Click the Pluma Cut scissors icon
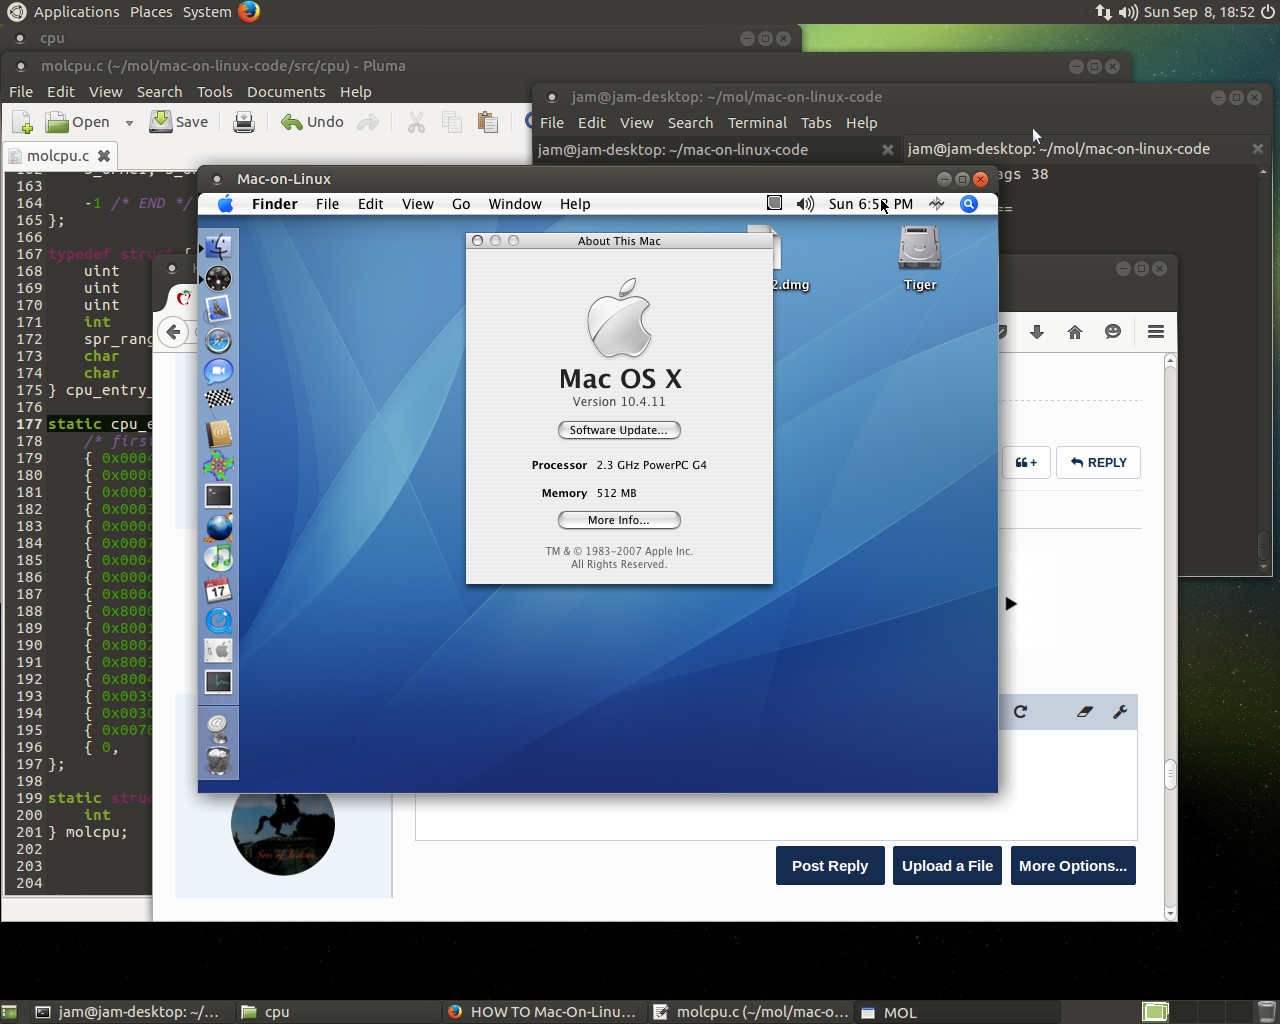 pos(416,122)
